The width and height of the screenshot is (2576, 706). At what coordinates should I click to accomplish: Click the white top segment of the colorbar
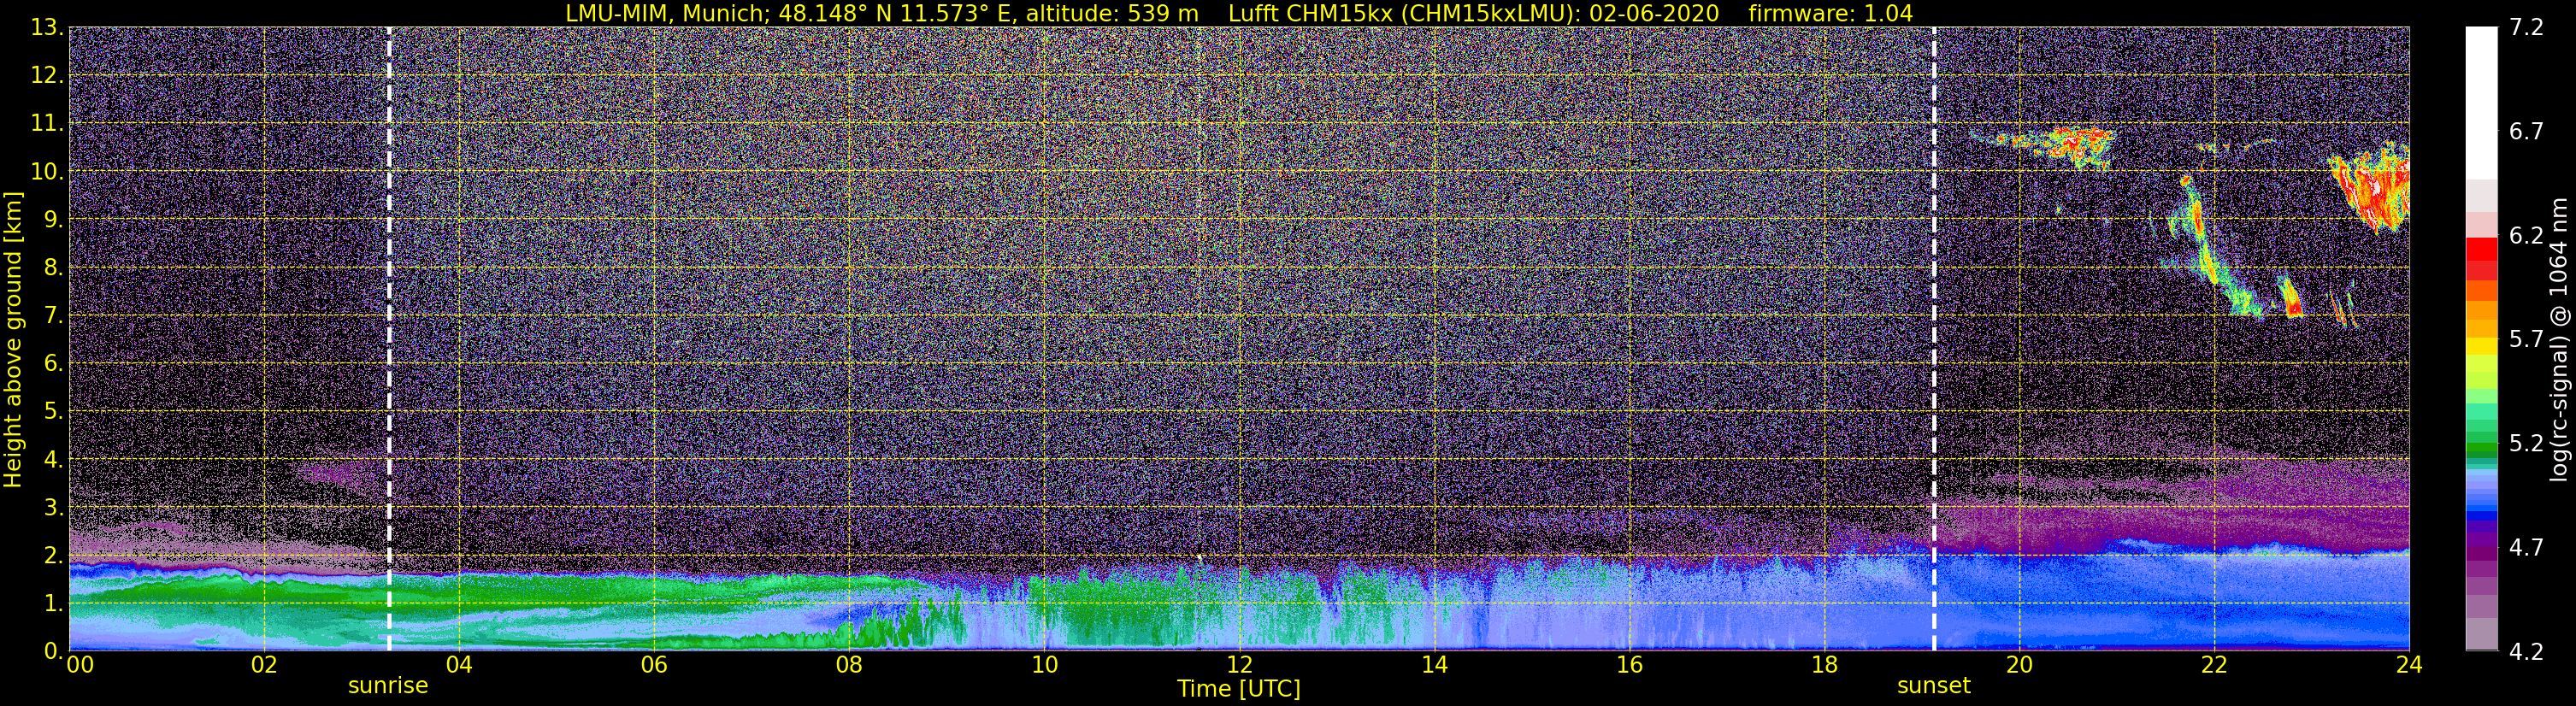coord(2481,103)
